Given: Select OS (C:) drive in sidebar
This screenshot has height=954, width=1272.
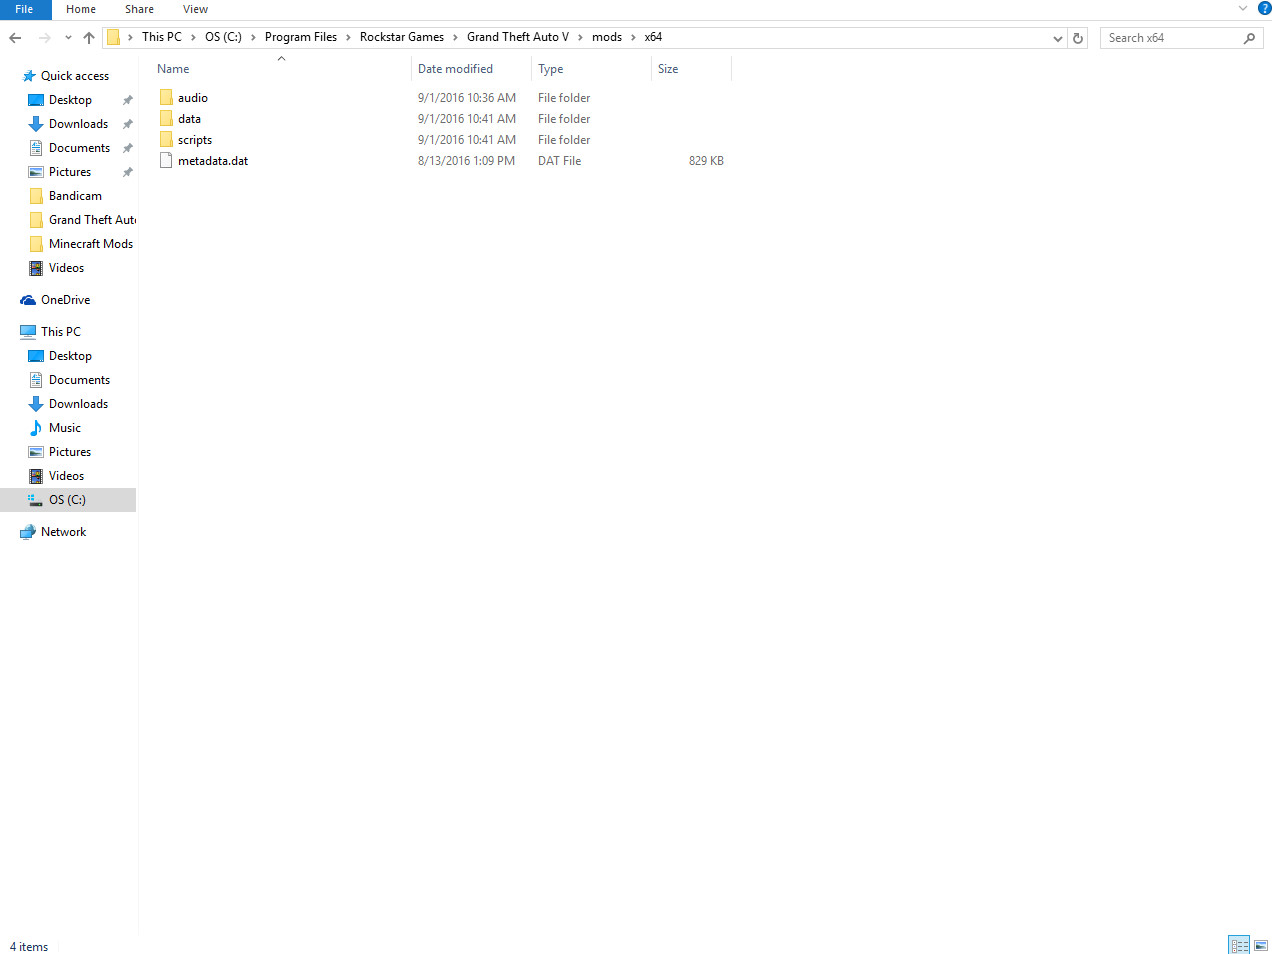Looking at the screenshot, I should point(68,500).
